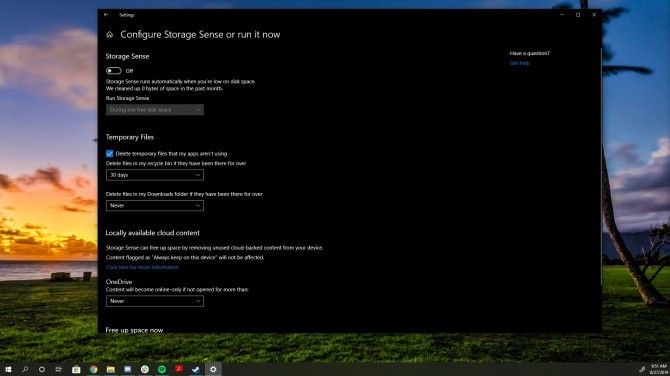This screenshot has height=376, width=670.
Task: Open the Downloads folder Never dropdown
Action: tap(155, 206)
